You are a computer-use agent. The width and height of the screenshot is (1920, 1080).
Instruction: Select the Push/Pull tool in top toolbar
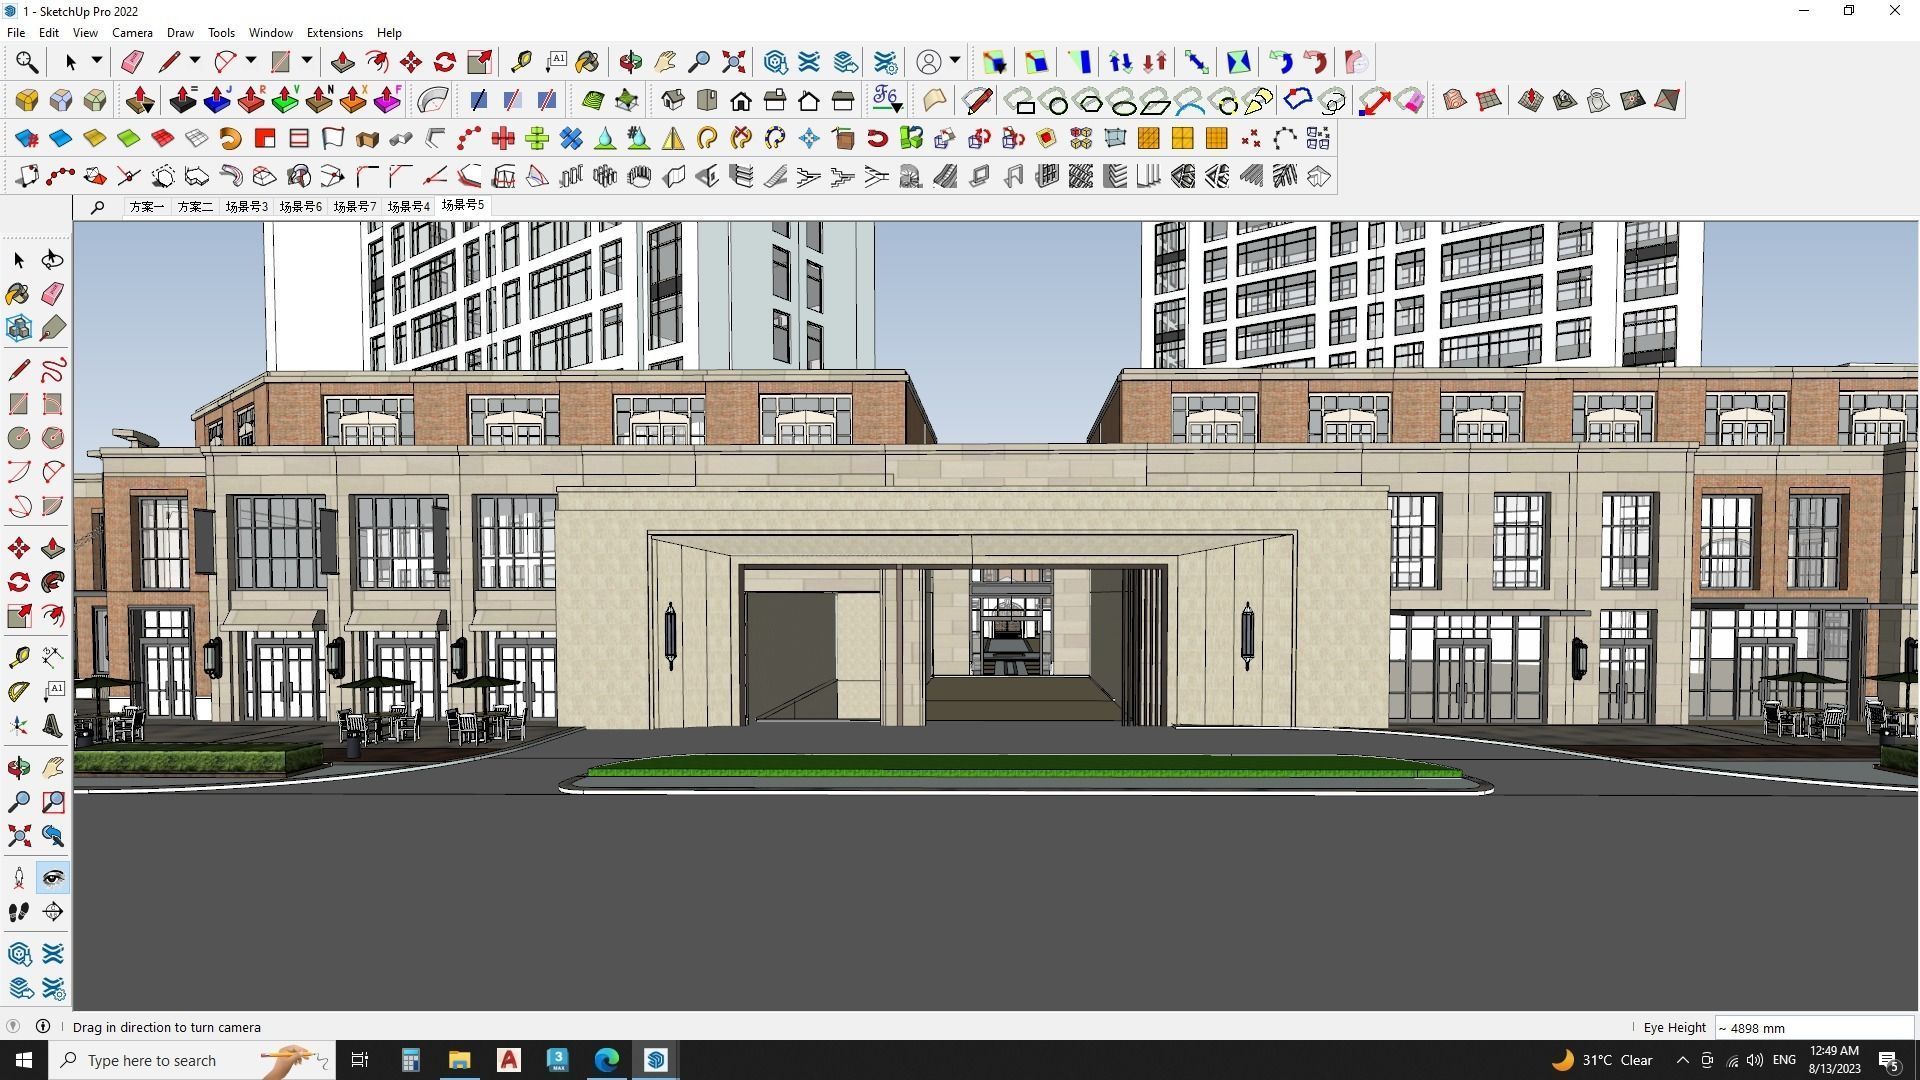coord(342,62)
